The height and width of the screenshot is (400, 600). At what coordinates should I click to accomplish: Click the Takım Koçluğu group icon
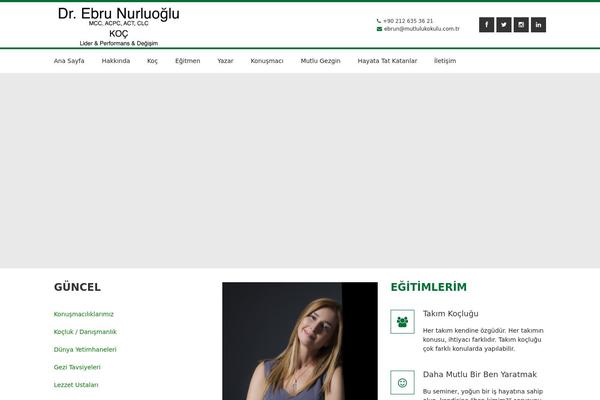click(x=402, y=322)
